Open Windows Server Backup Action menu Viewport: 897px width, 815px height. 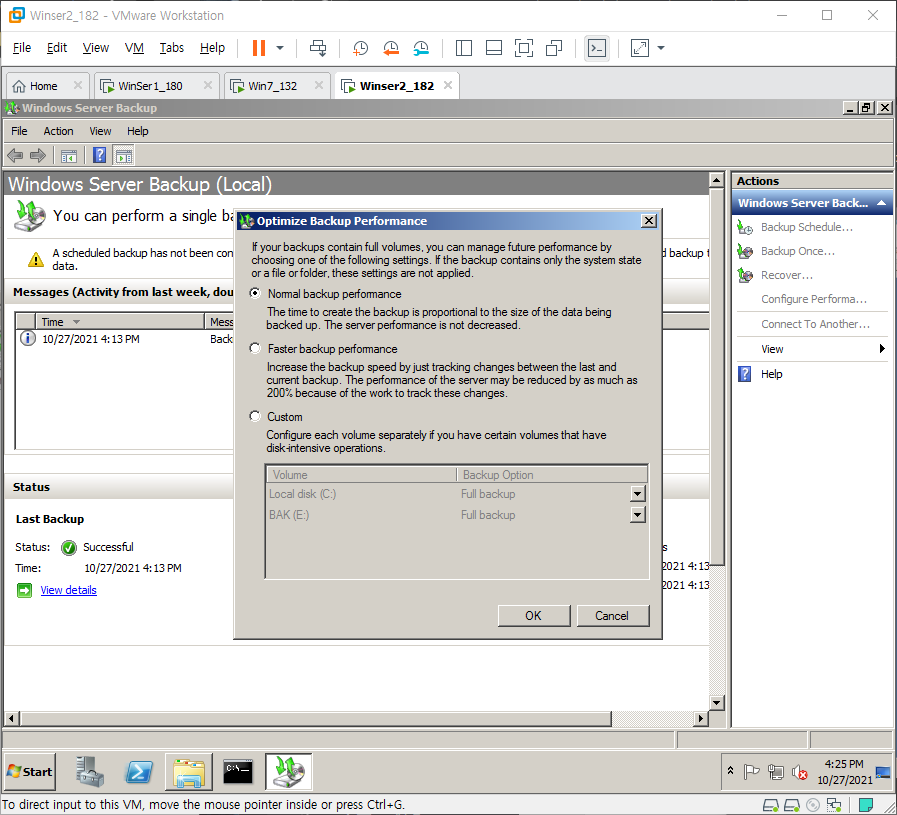[x=58, y=131]
